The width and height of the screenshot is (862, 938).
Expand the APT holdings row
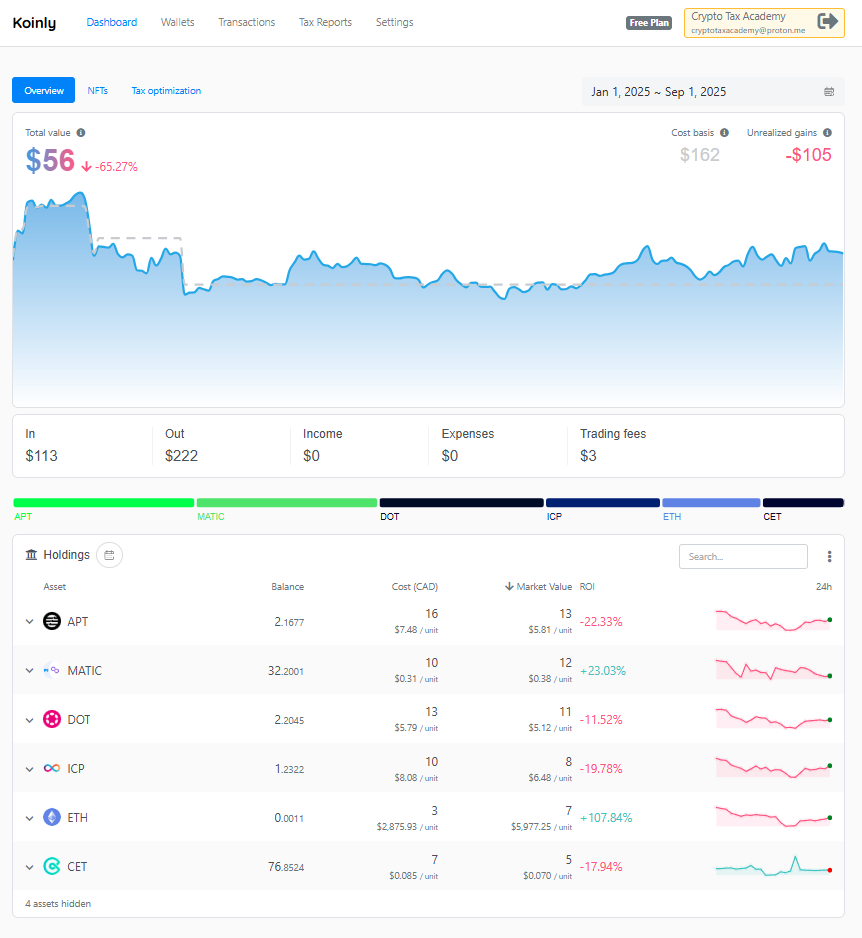(x=29, y=622)
